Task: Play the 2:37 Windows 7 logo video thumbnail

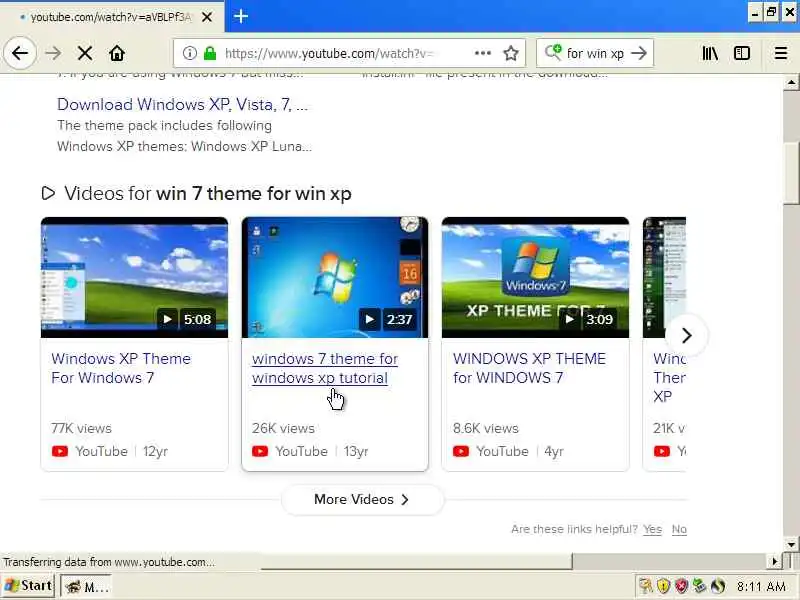Action: click(x=335, y=278)
